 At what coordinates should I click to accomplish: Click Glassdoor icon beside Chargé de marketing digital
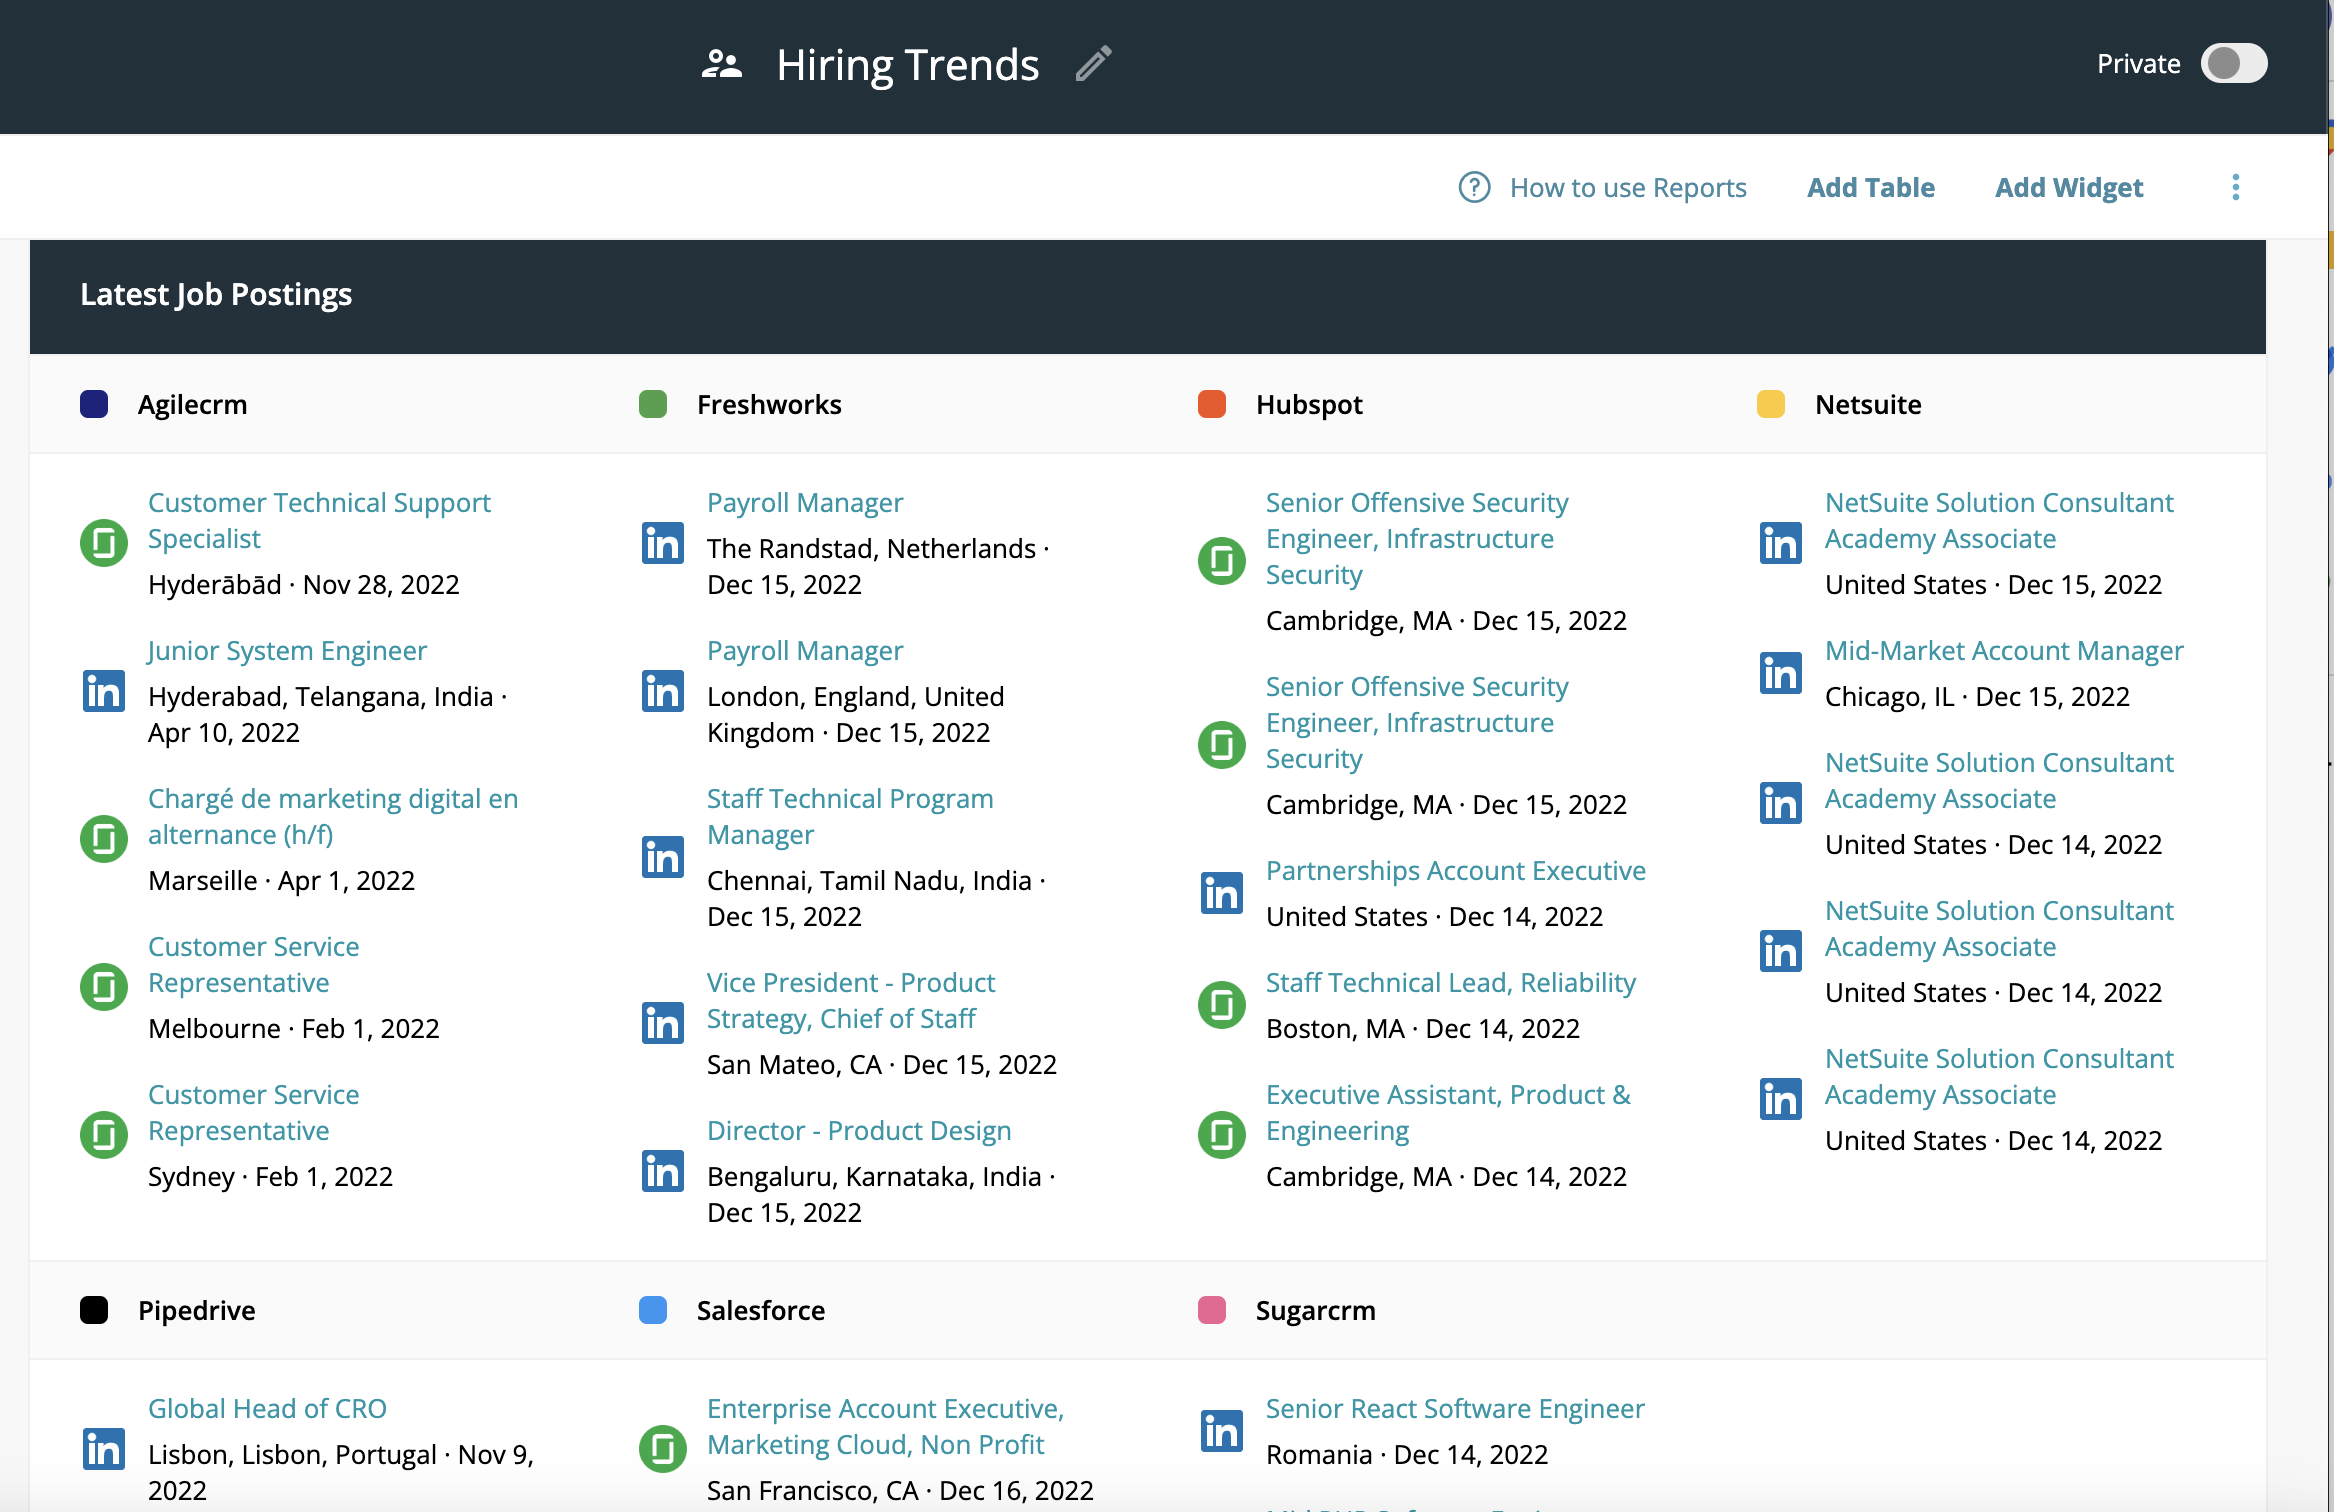[x=104, y=839]
